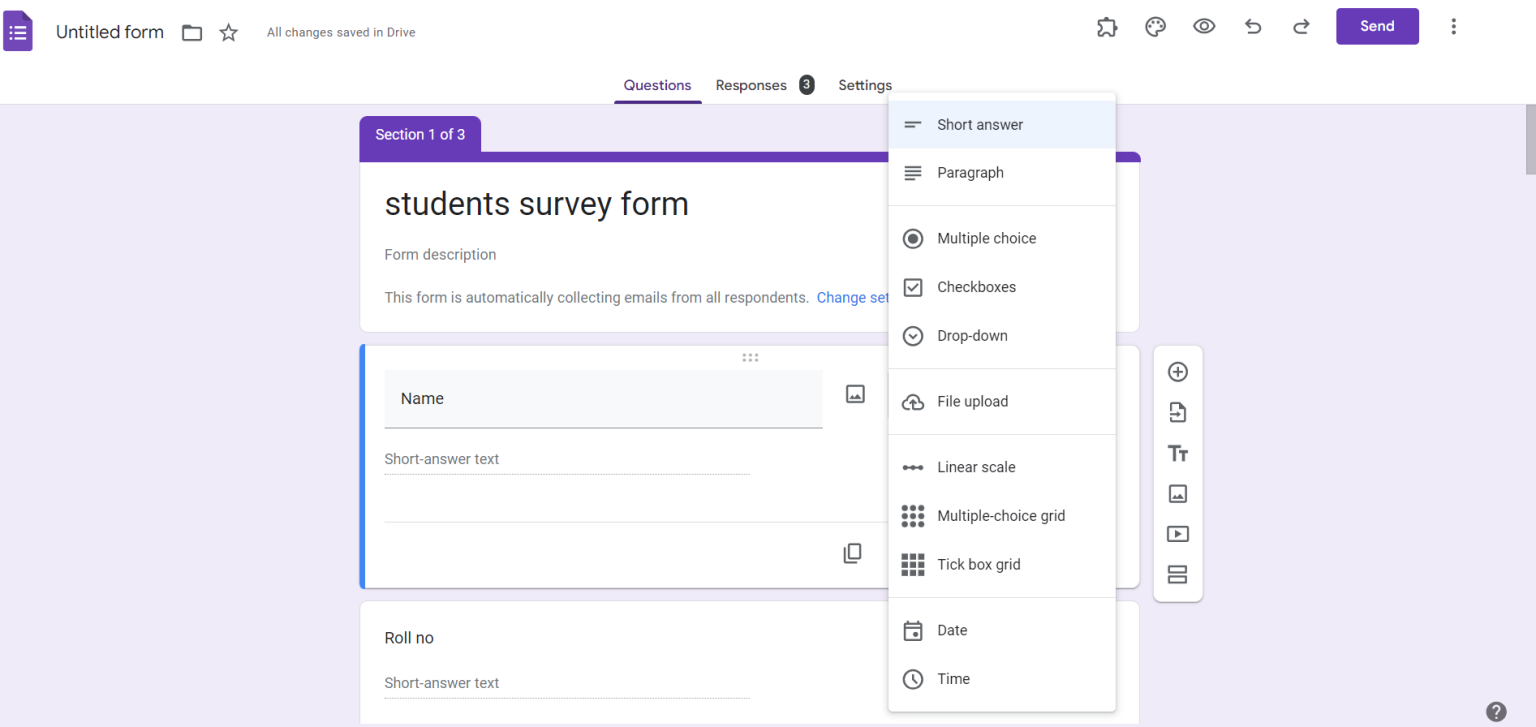The image size is (1536, 727).
Task: Select Paragraph question type
Action: [1002, 173]
